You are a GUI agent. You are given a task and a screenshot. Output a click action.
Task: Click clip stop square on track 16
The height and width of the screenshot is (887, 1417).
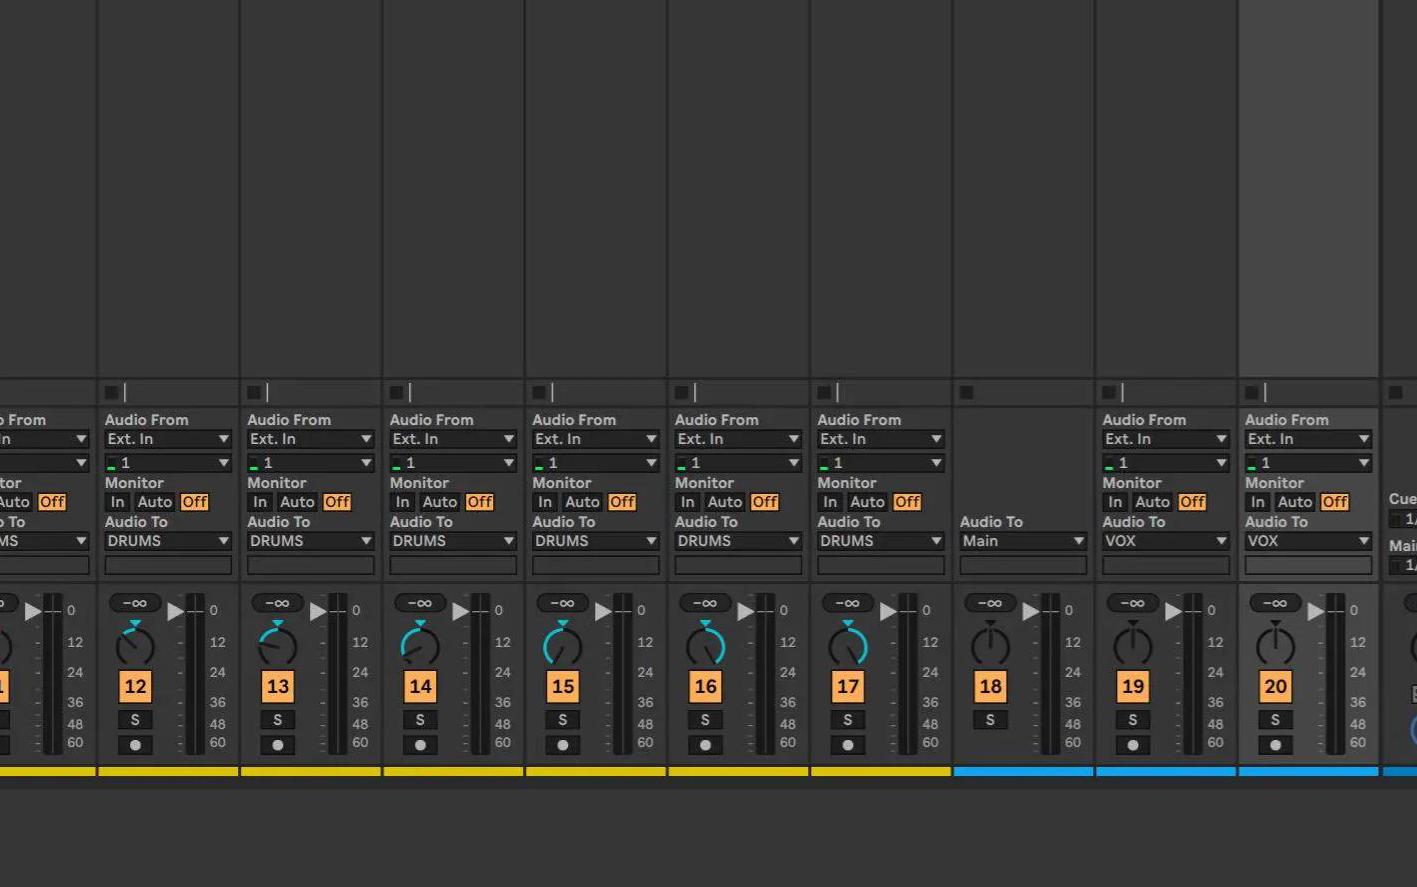coord(681,393)
